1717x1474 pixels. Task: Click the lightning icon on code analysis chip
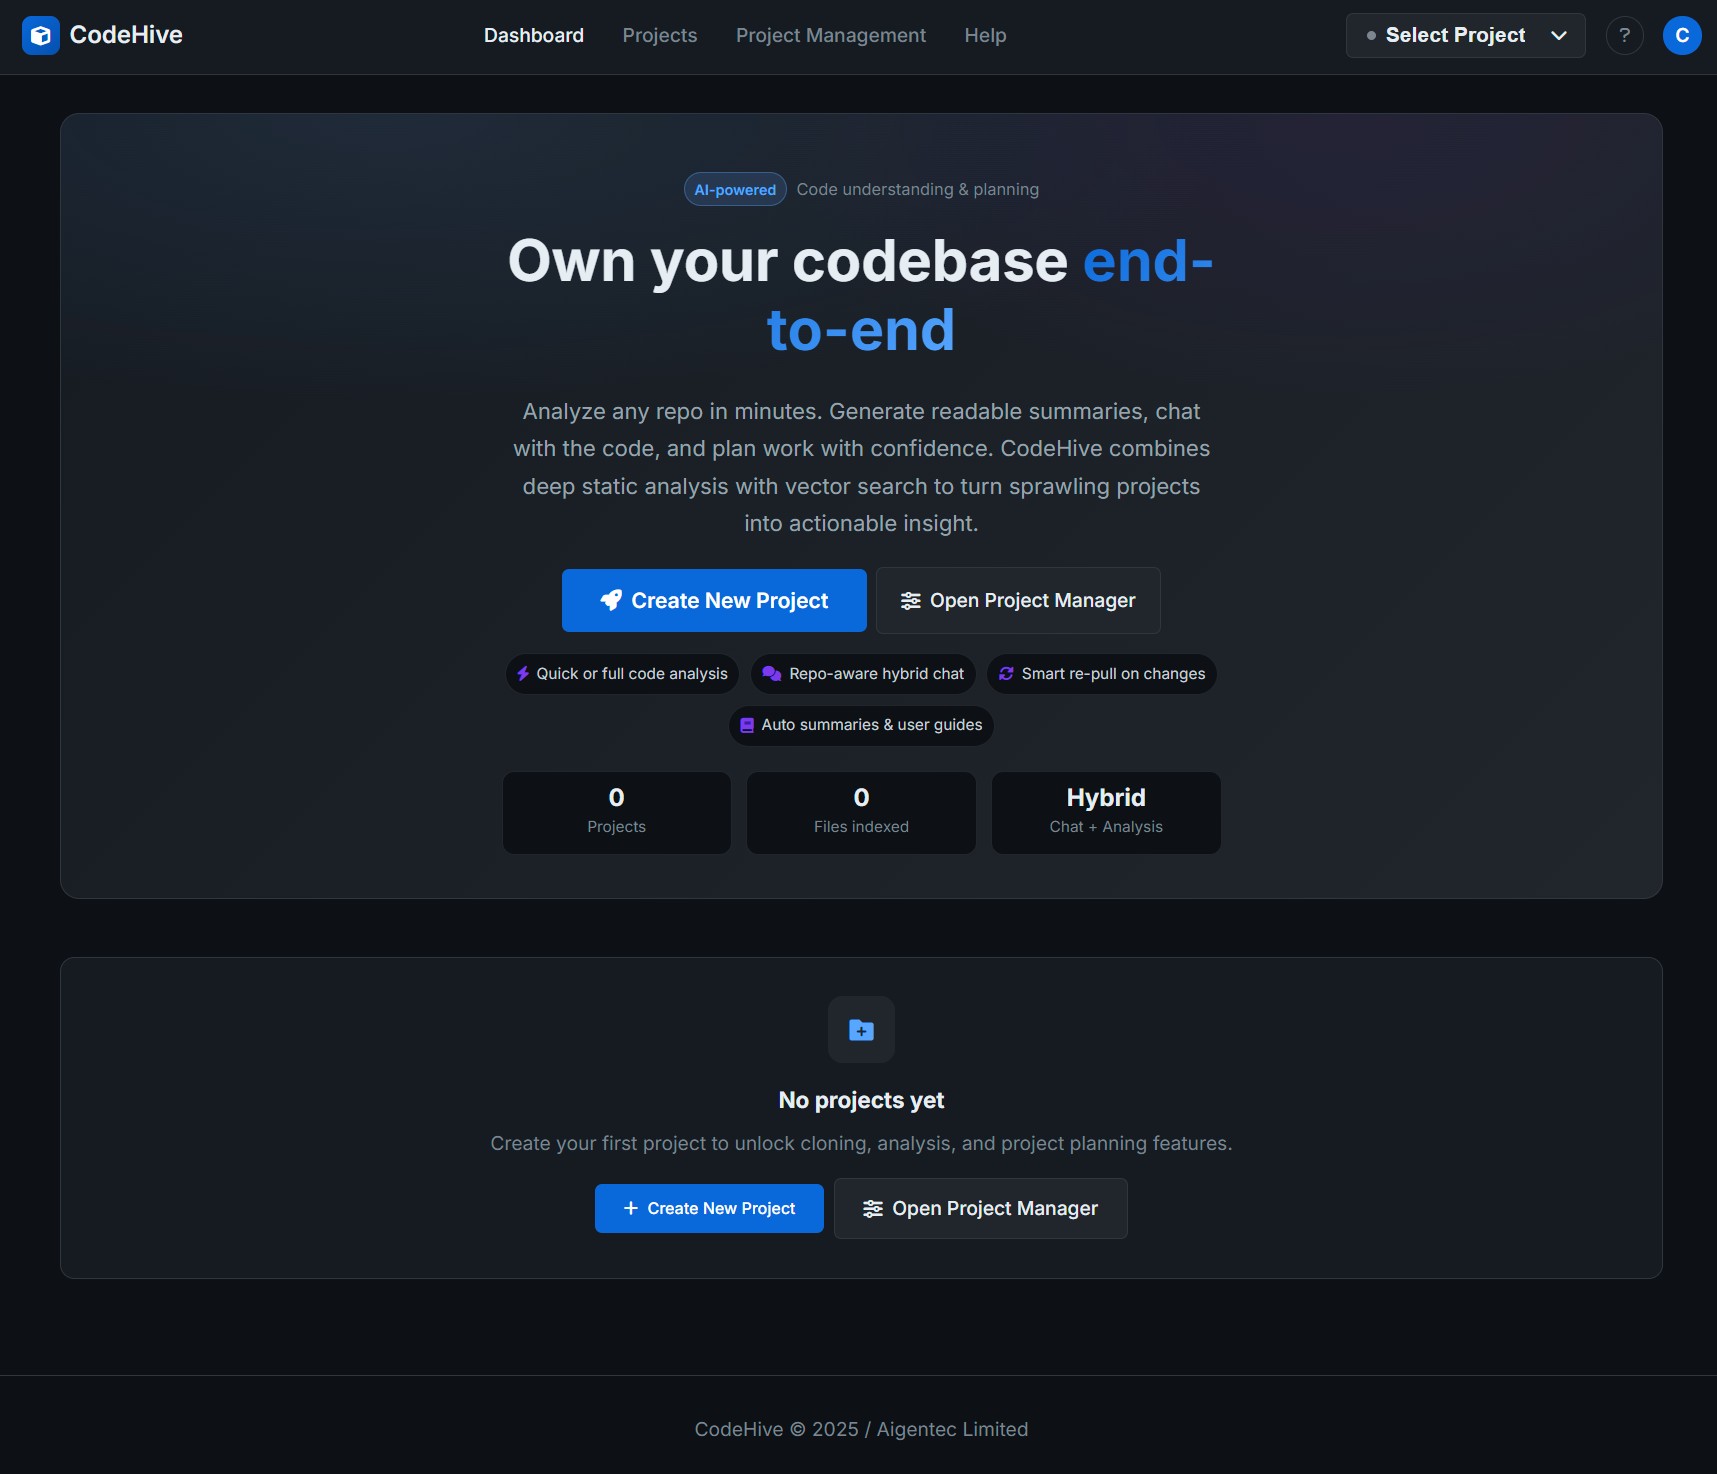(523, 674)
